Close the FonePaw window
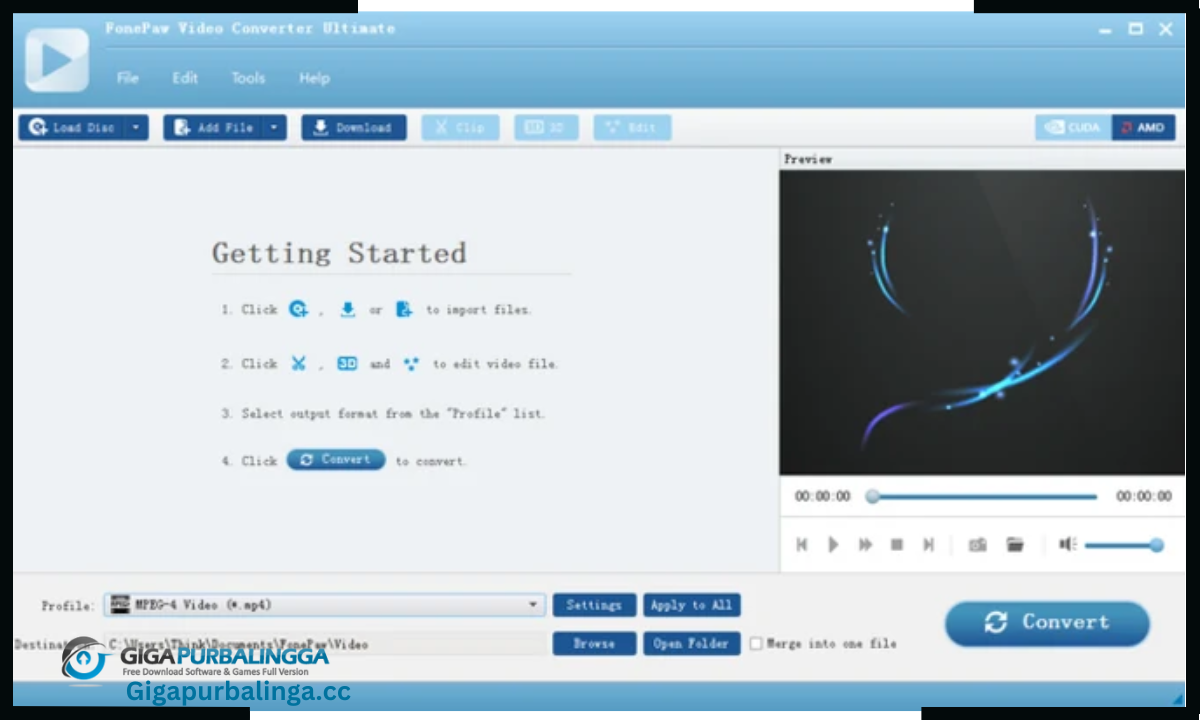 coord(1166,29)
